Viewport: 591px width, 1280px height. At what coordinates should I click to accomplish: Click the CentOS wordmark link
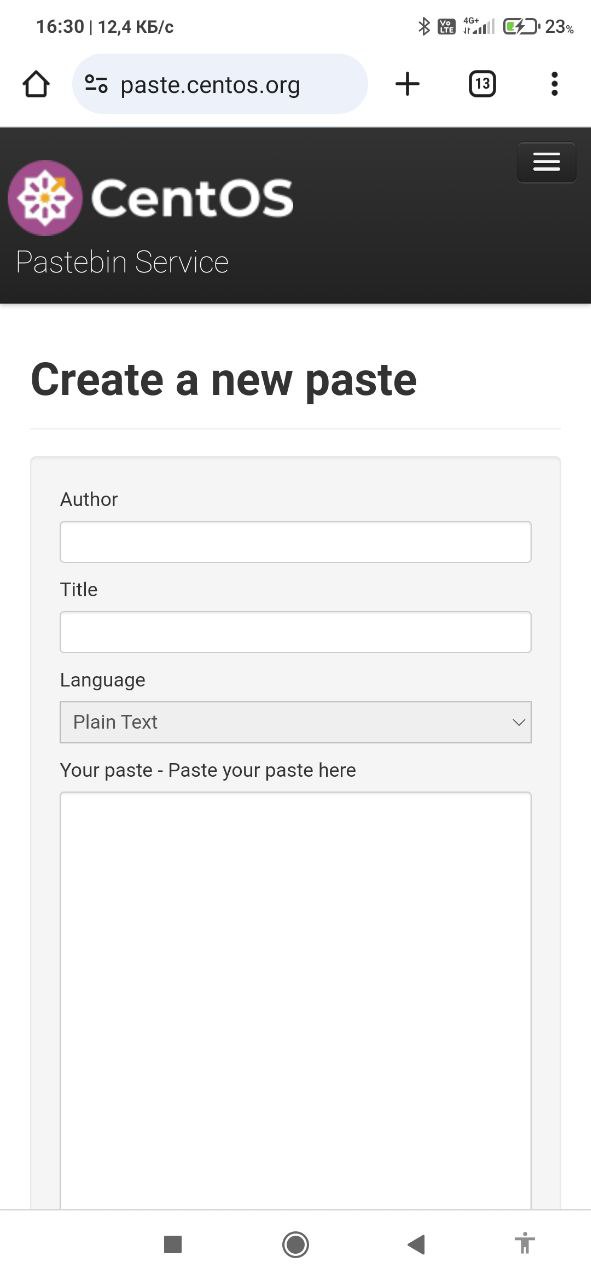click(x=192, y=198)
